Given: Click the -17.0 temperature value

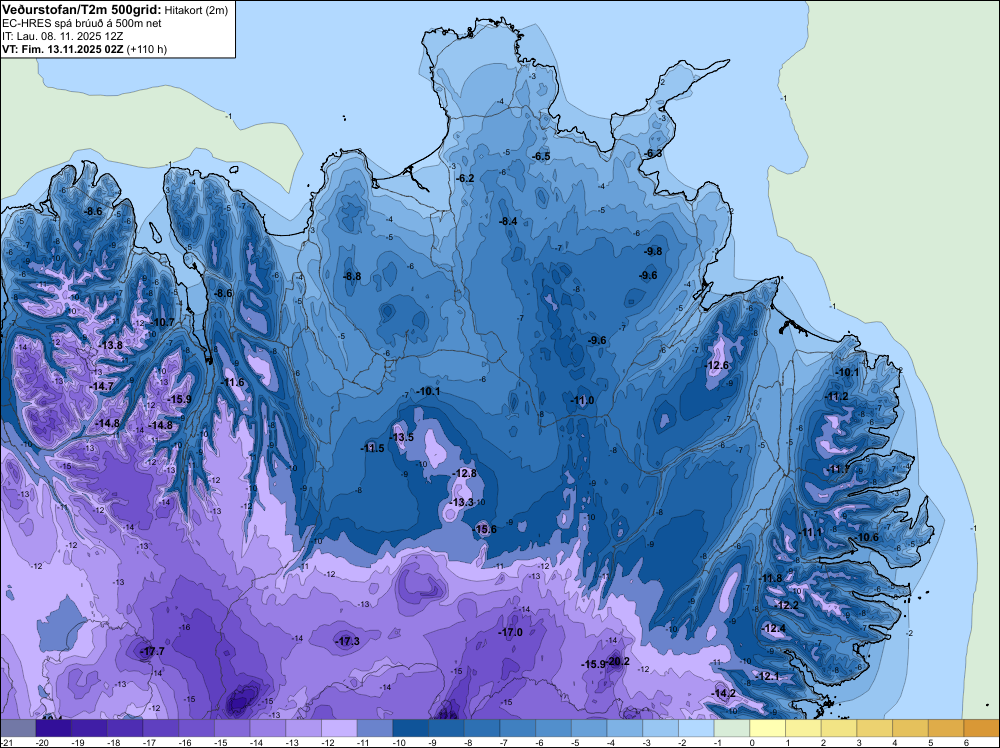Looking at the screenshot, I should 510,632.
